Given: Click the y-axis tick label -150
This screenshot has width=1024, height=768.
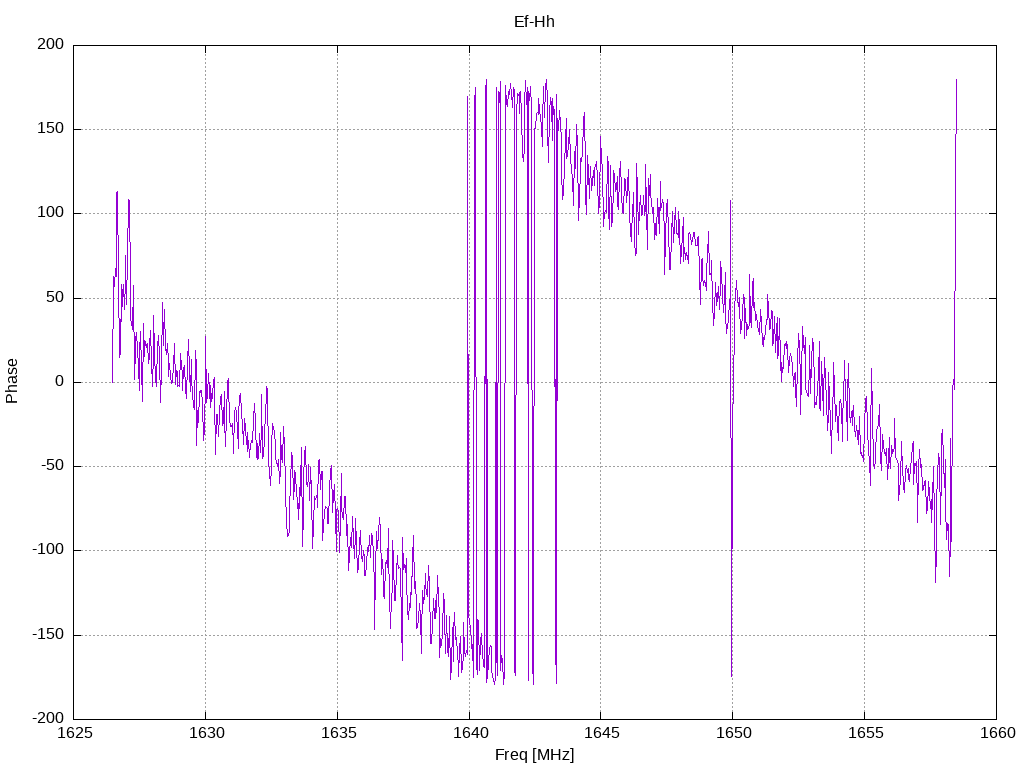Looking at the screenshot, I should click(x=48, y=634).
